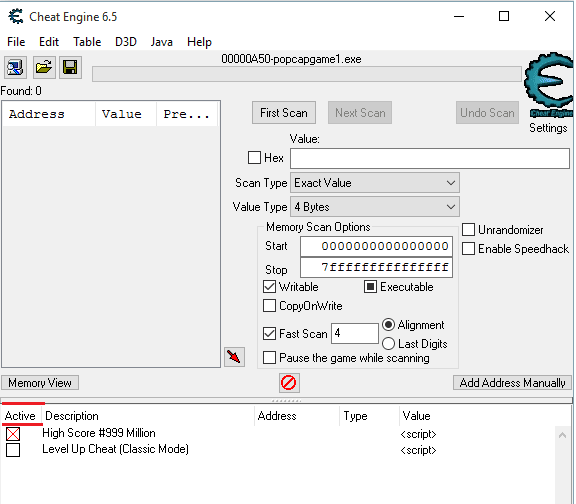Click the cheat table scrollbar up arrow

tap(562, 436)
